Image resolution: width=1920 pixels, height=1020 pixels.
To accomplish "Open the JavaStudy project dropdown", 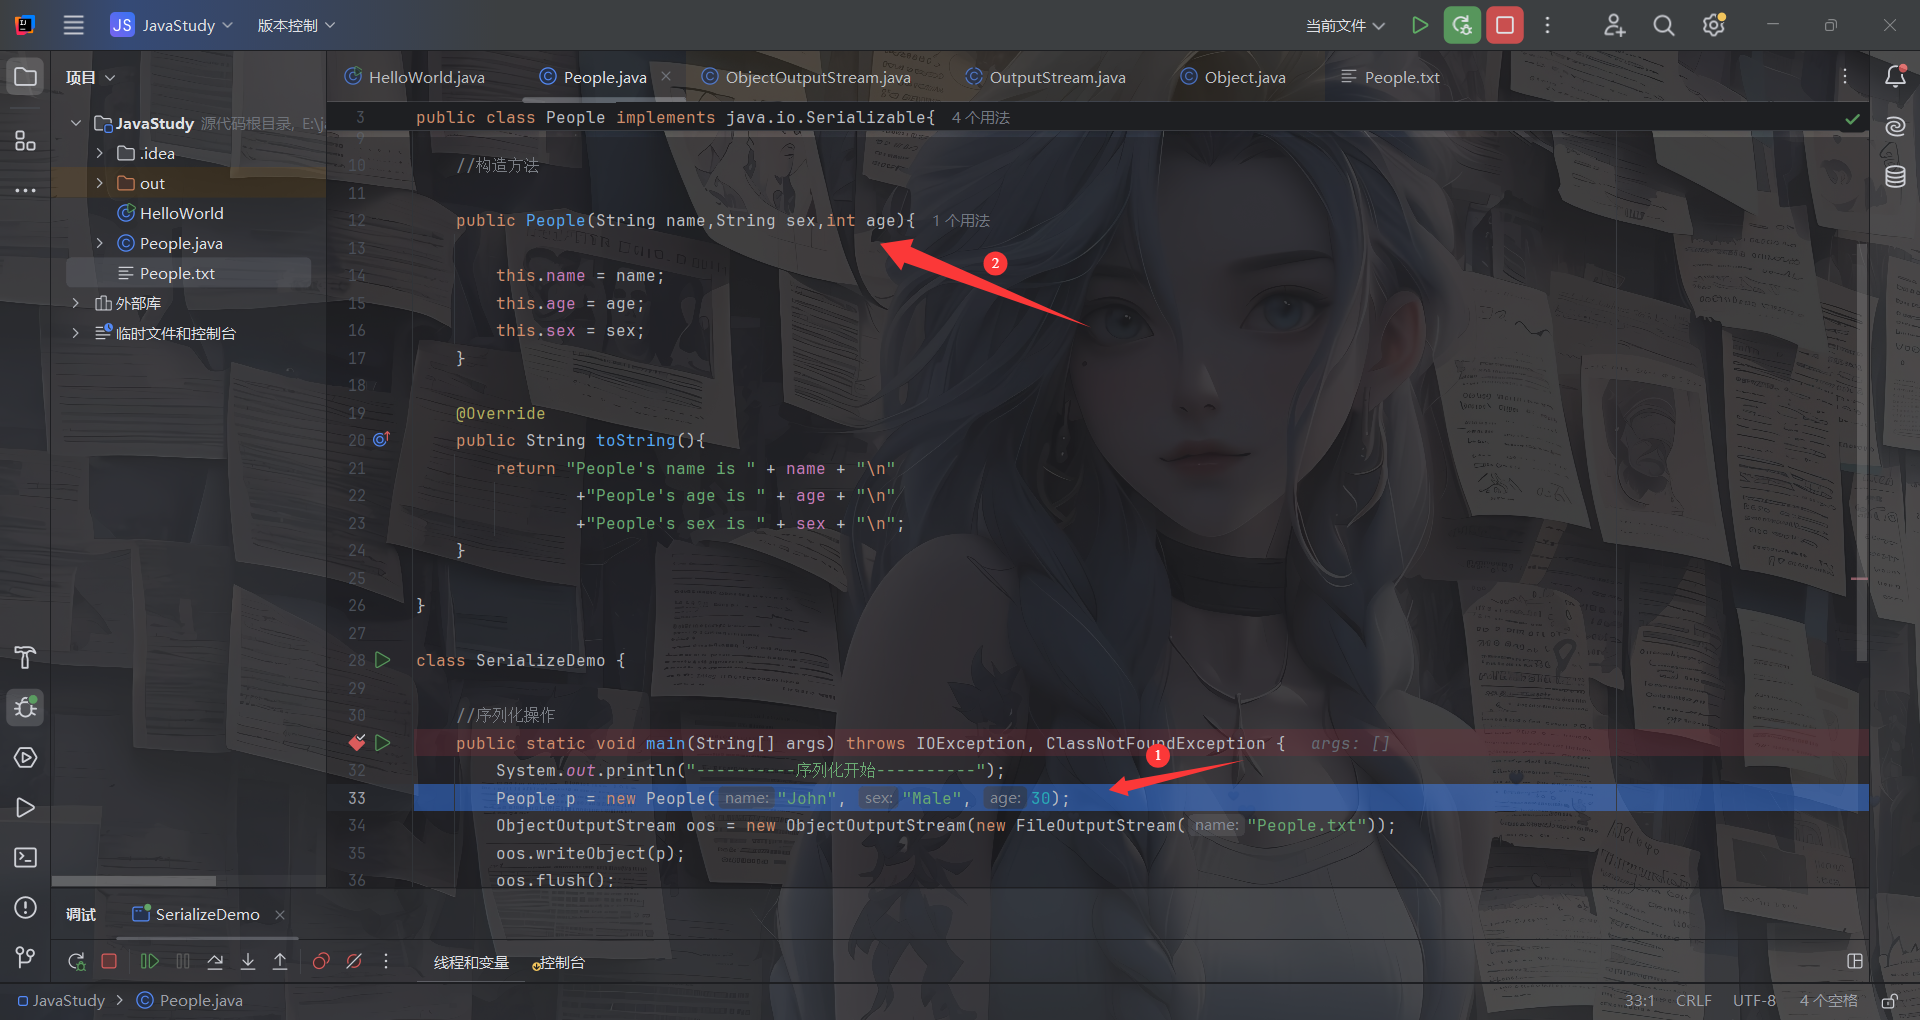I will pos(172,25).
